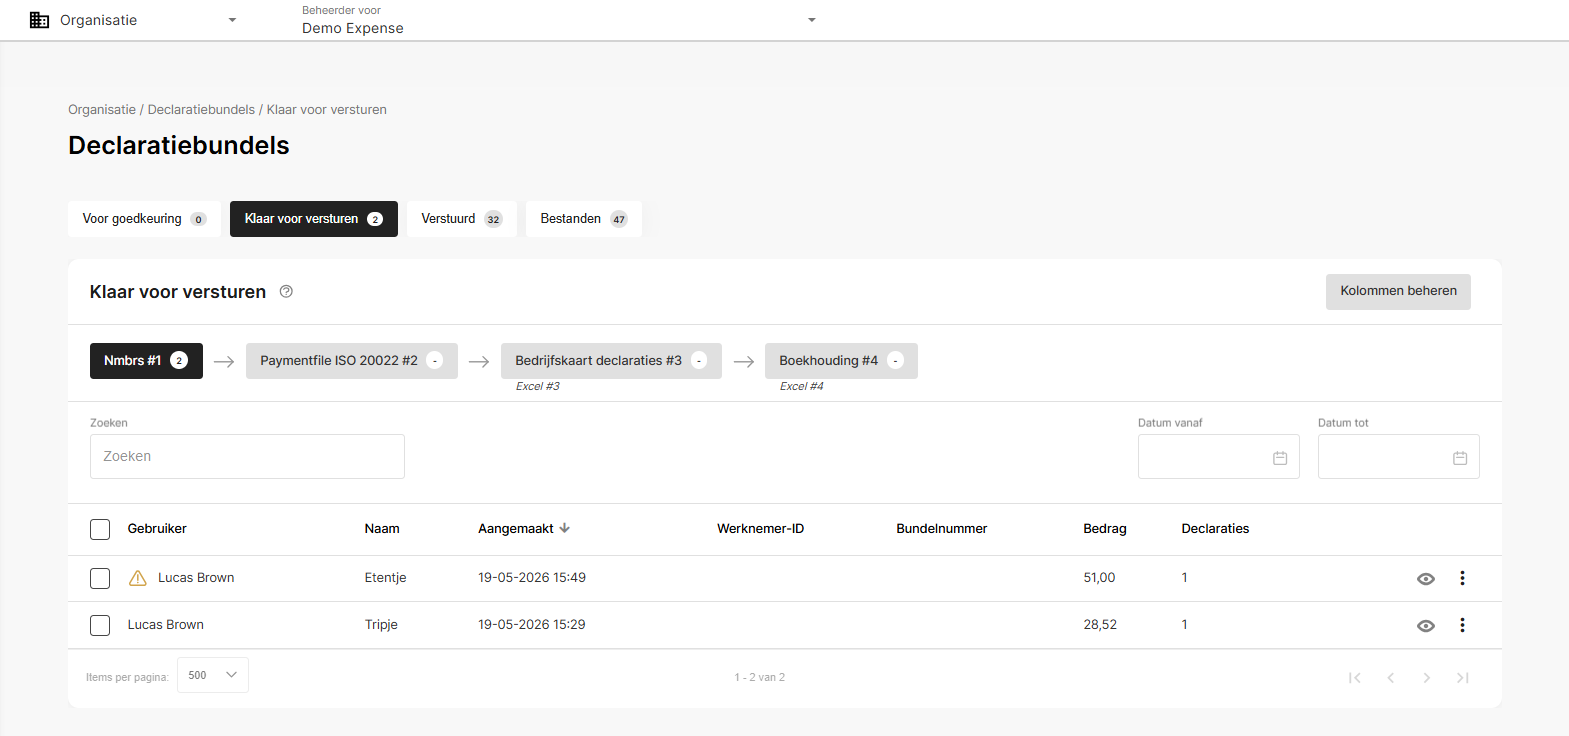1569x736 pixels.
Task: Open the help icon beside Klaar voor versturen
Action: 286,291
